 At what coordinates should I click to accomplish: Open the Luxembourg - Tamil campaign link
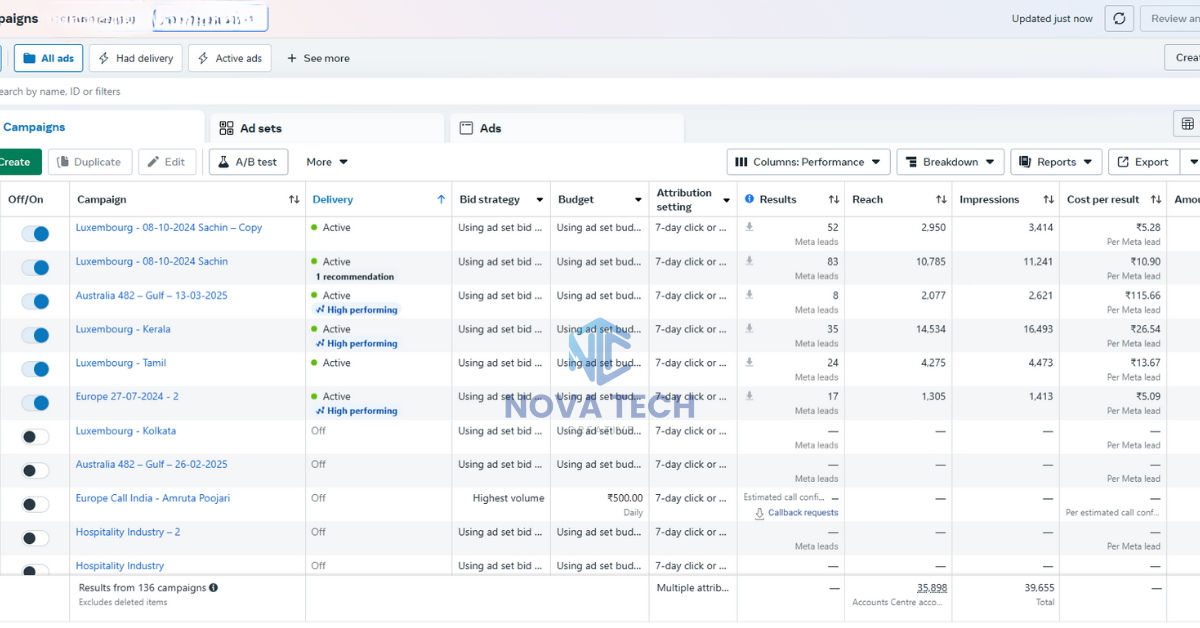point(121,363)
